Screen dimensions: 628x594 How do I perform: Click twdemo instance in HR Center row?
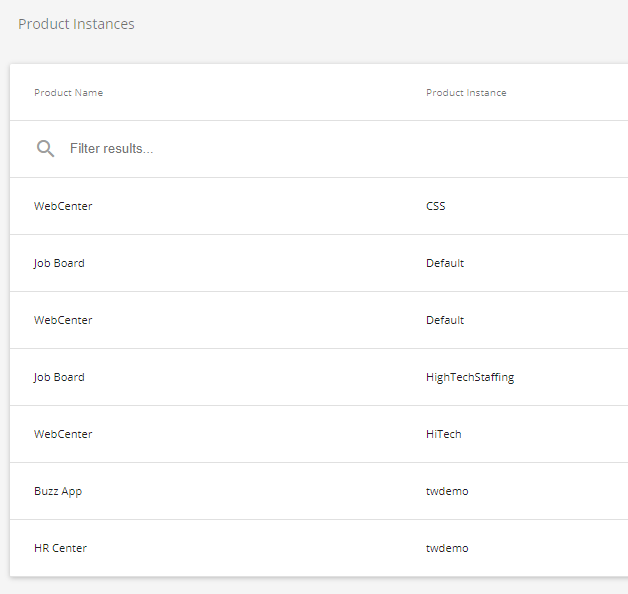tap(447, 548)
